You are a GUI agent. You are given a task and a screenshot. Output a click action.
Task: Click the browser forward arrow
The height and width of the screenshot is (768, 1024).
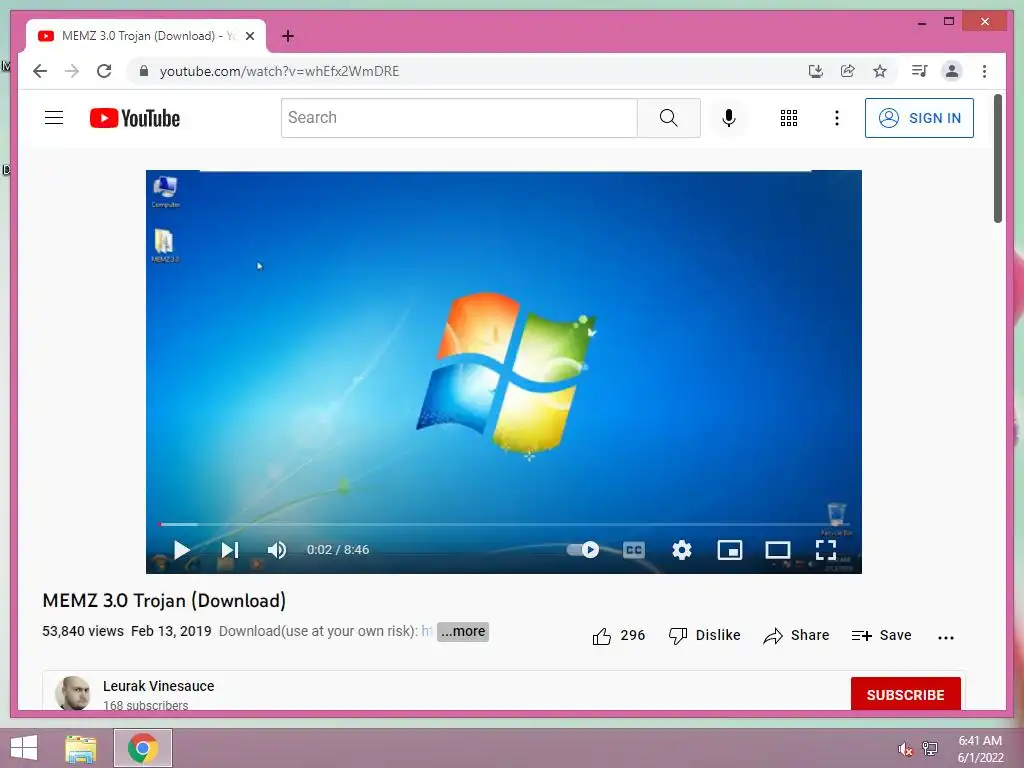tap(72, 71)
